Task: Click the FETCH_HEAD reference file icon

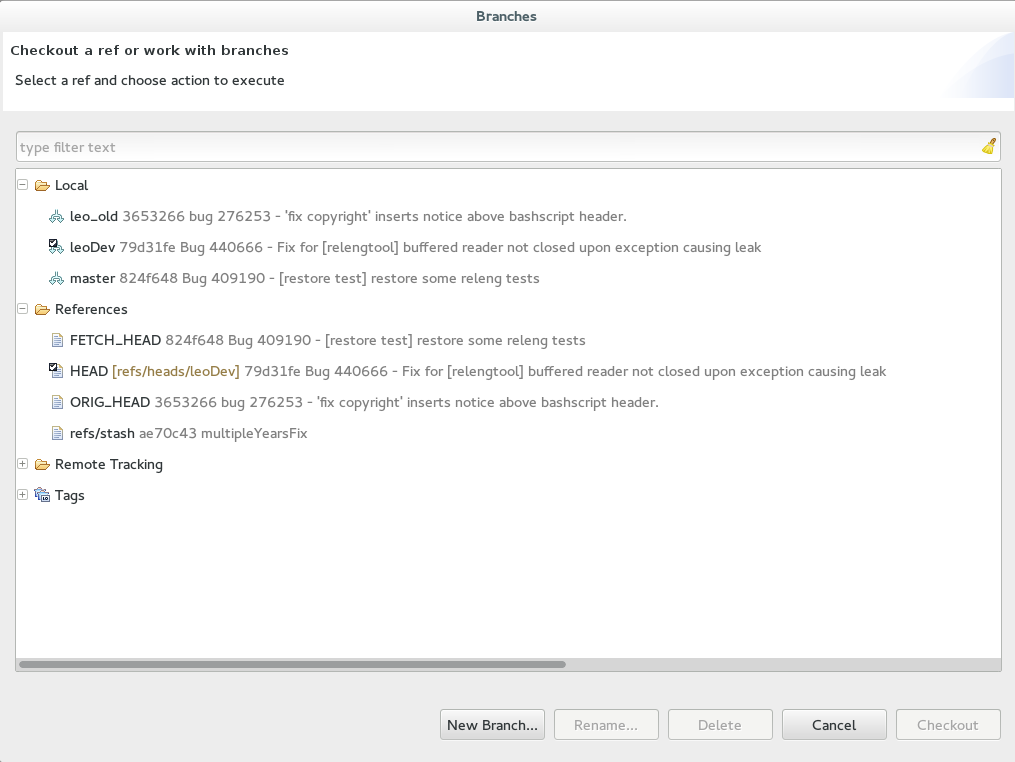Action: pyautogui.click(x=57, y=340)
